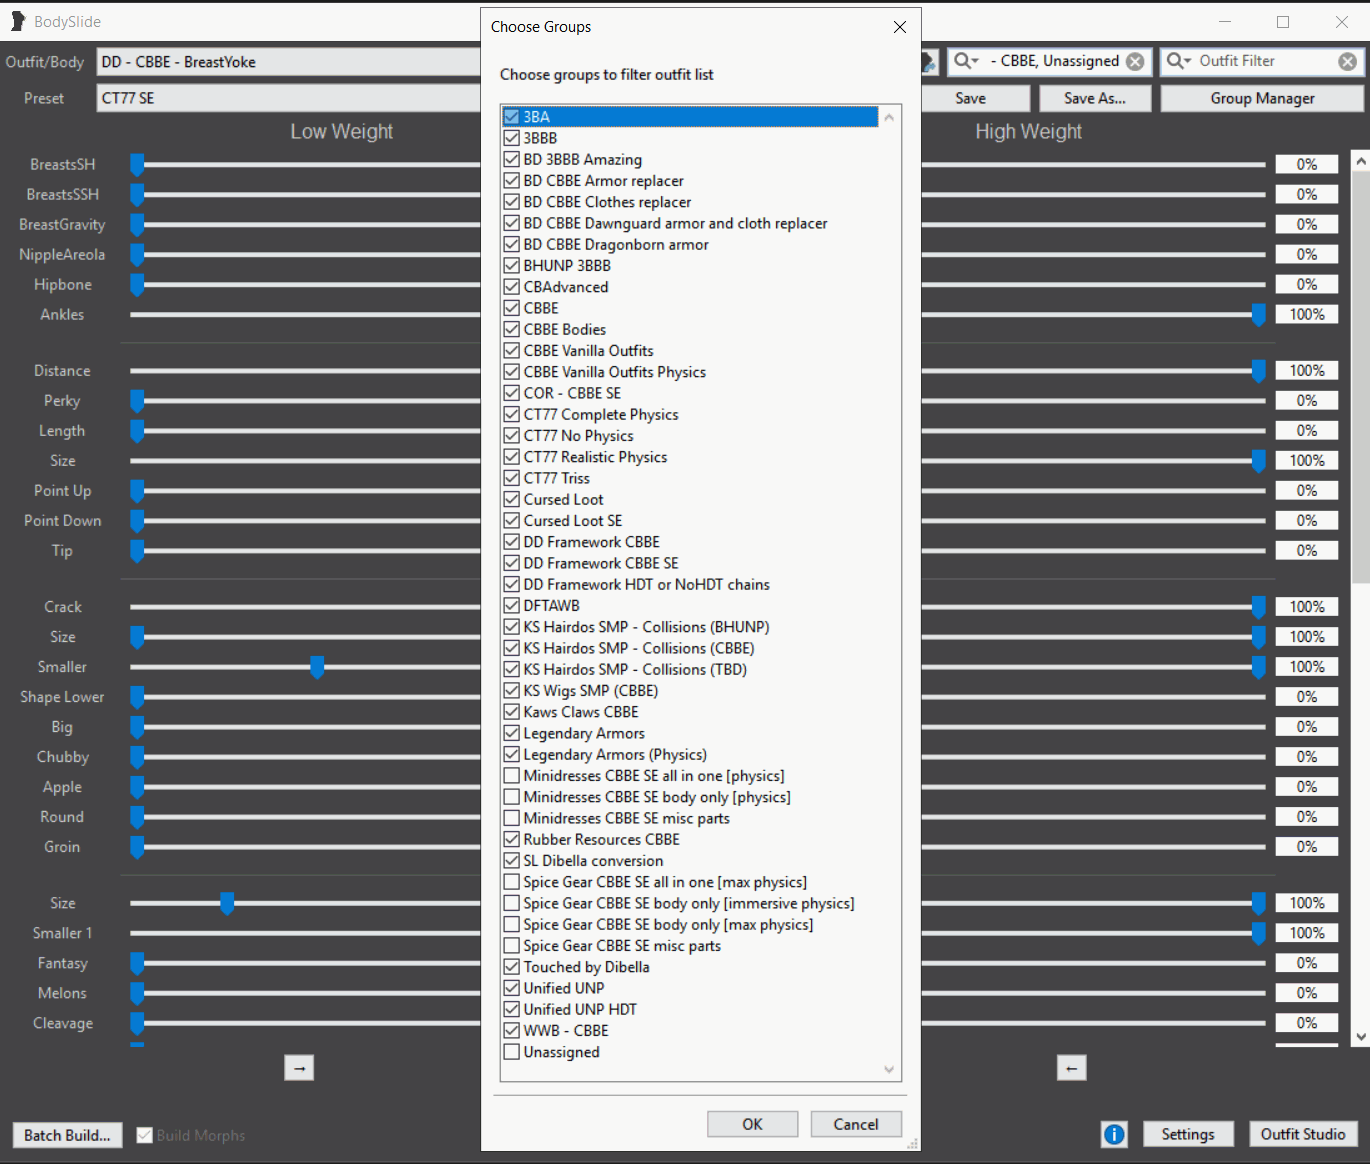
Task: Uncheck the 3BA group checkbox
Action: [512, 117]
